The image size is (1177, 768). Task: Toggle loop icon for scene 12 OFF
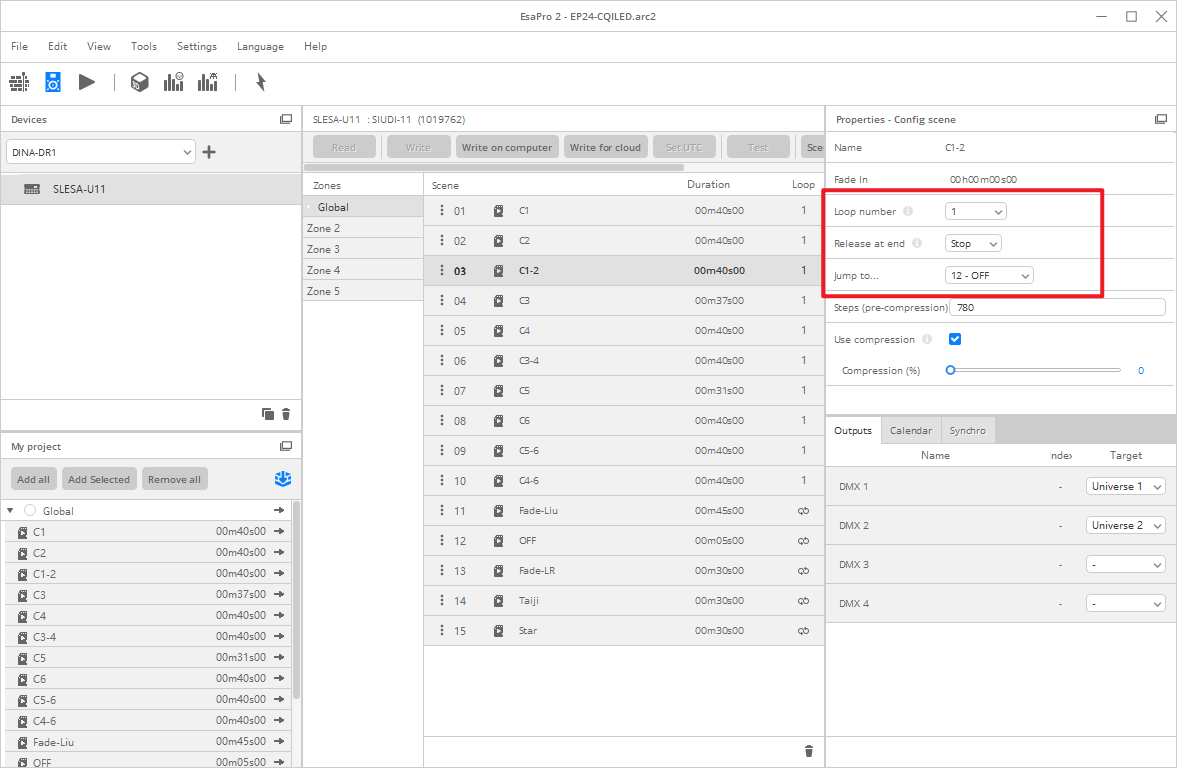802,541
